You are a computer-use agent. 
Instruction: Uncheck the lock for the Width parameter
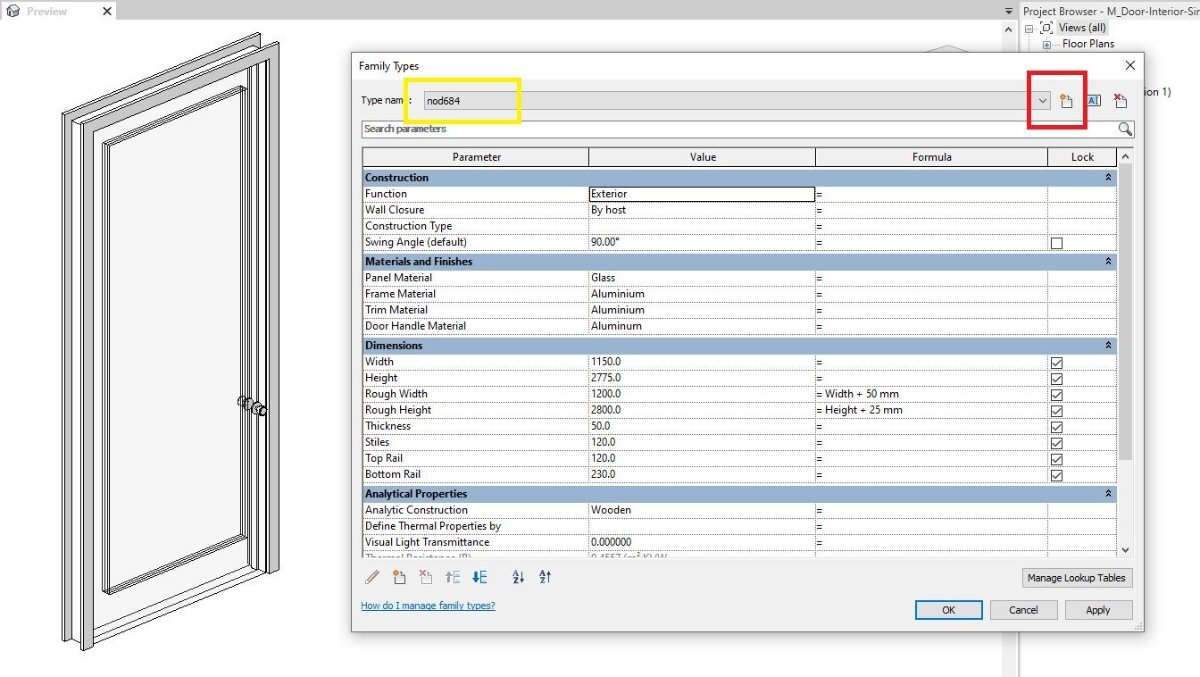pyautogui.click(x=1057, y=363)
